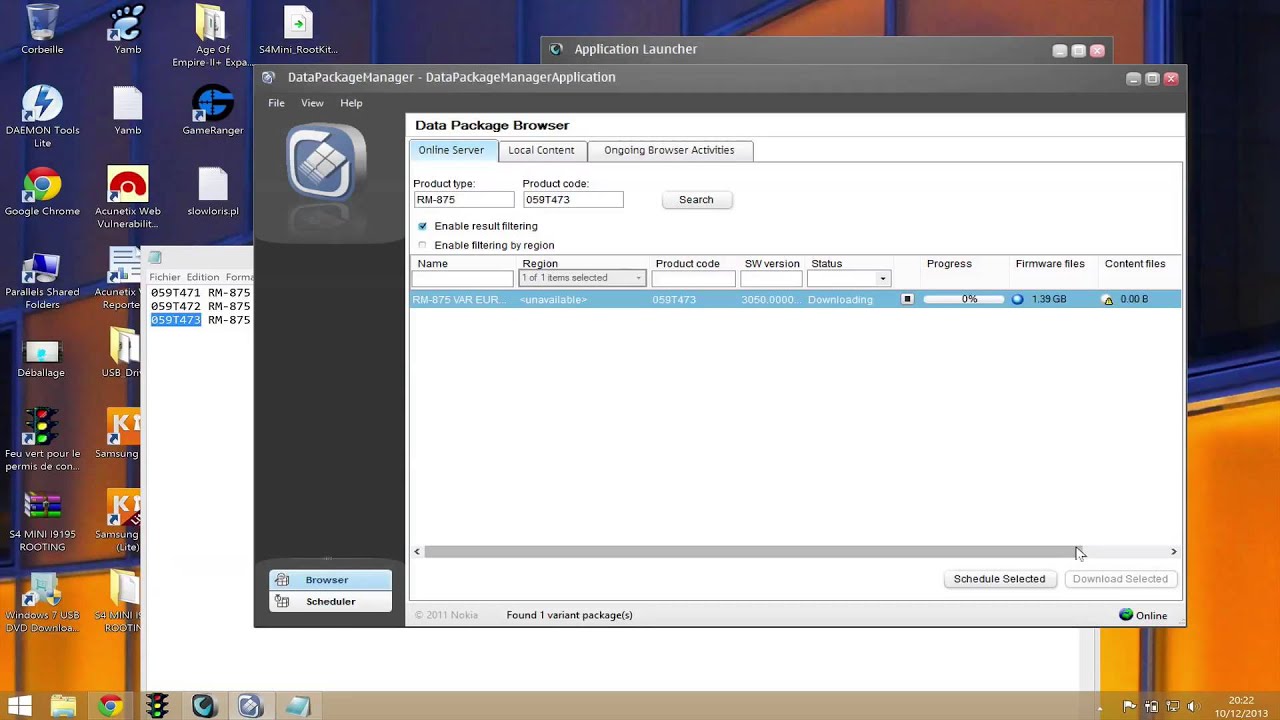The image size is (1280, 720).
Task: Switch to Application Launcher taskbar icon
Action: pyautogui.click(x=204, y=706)
